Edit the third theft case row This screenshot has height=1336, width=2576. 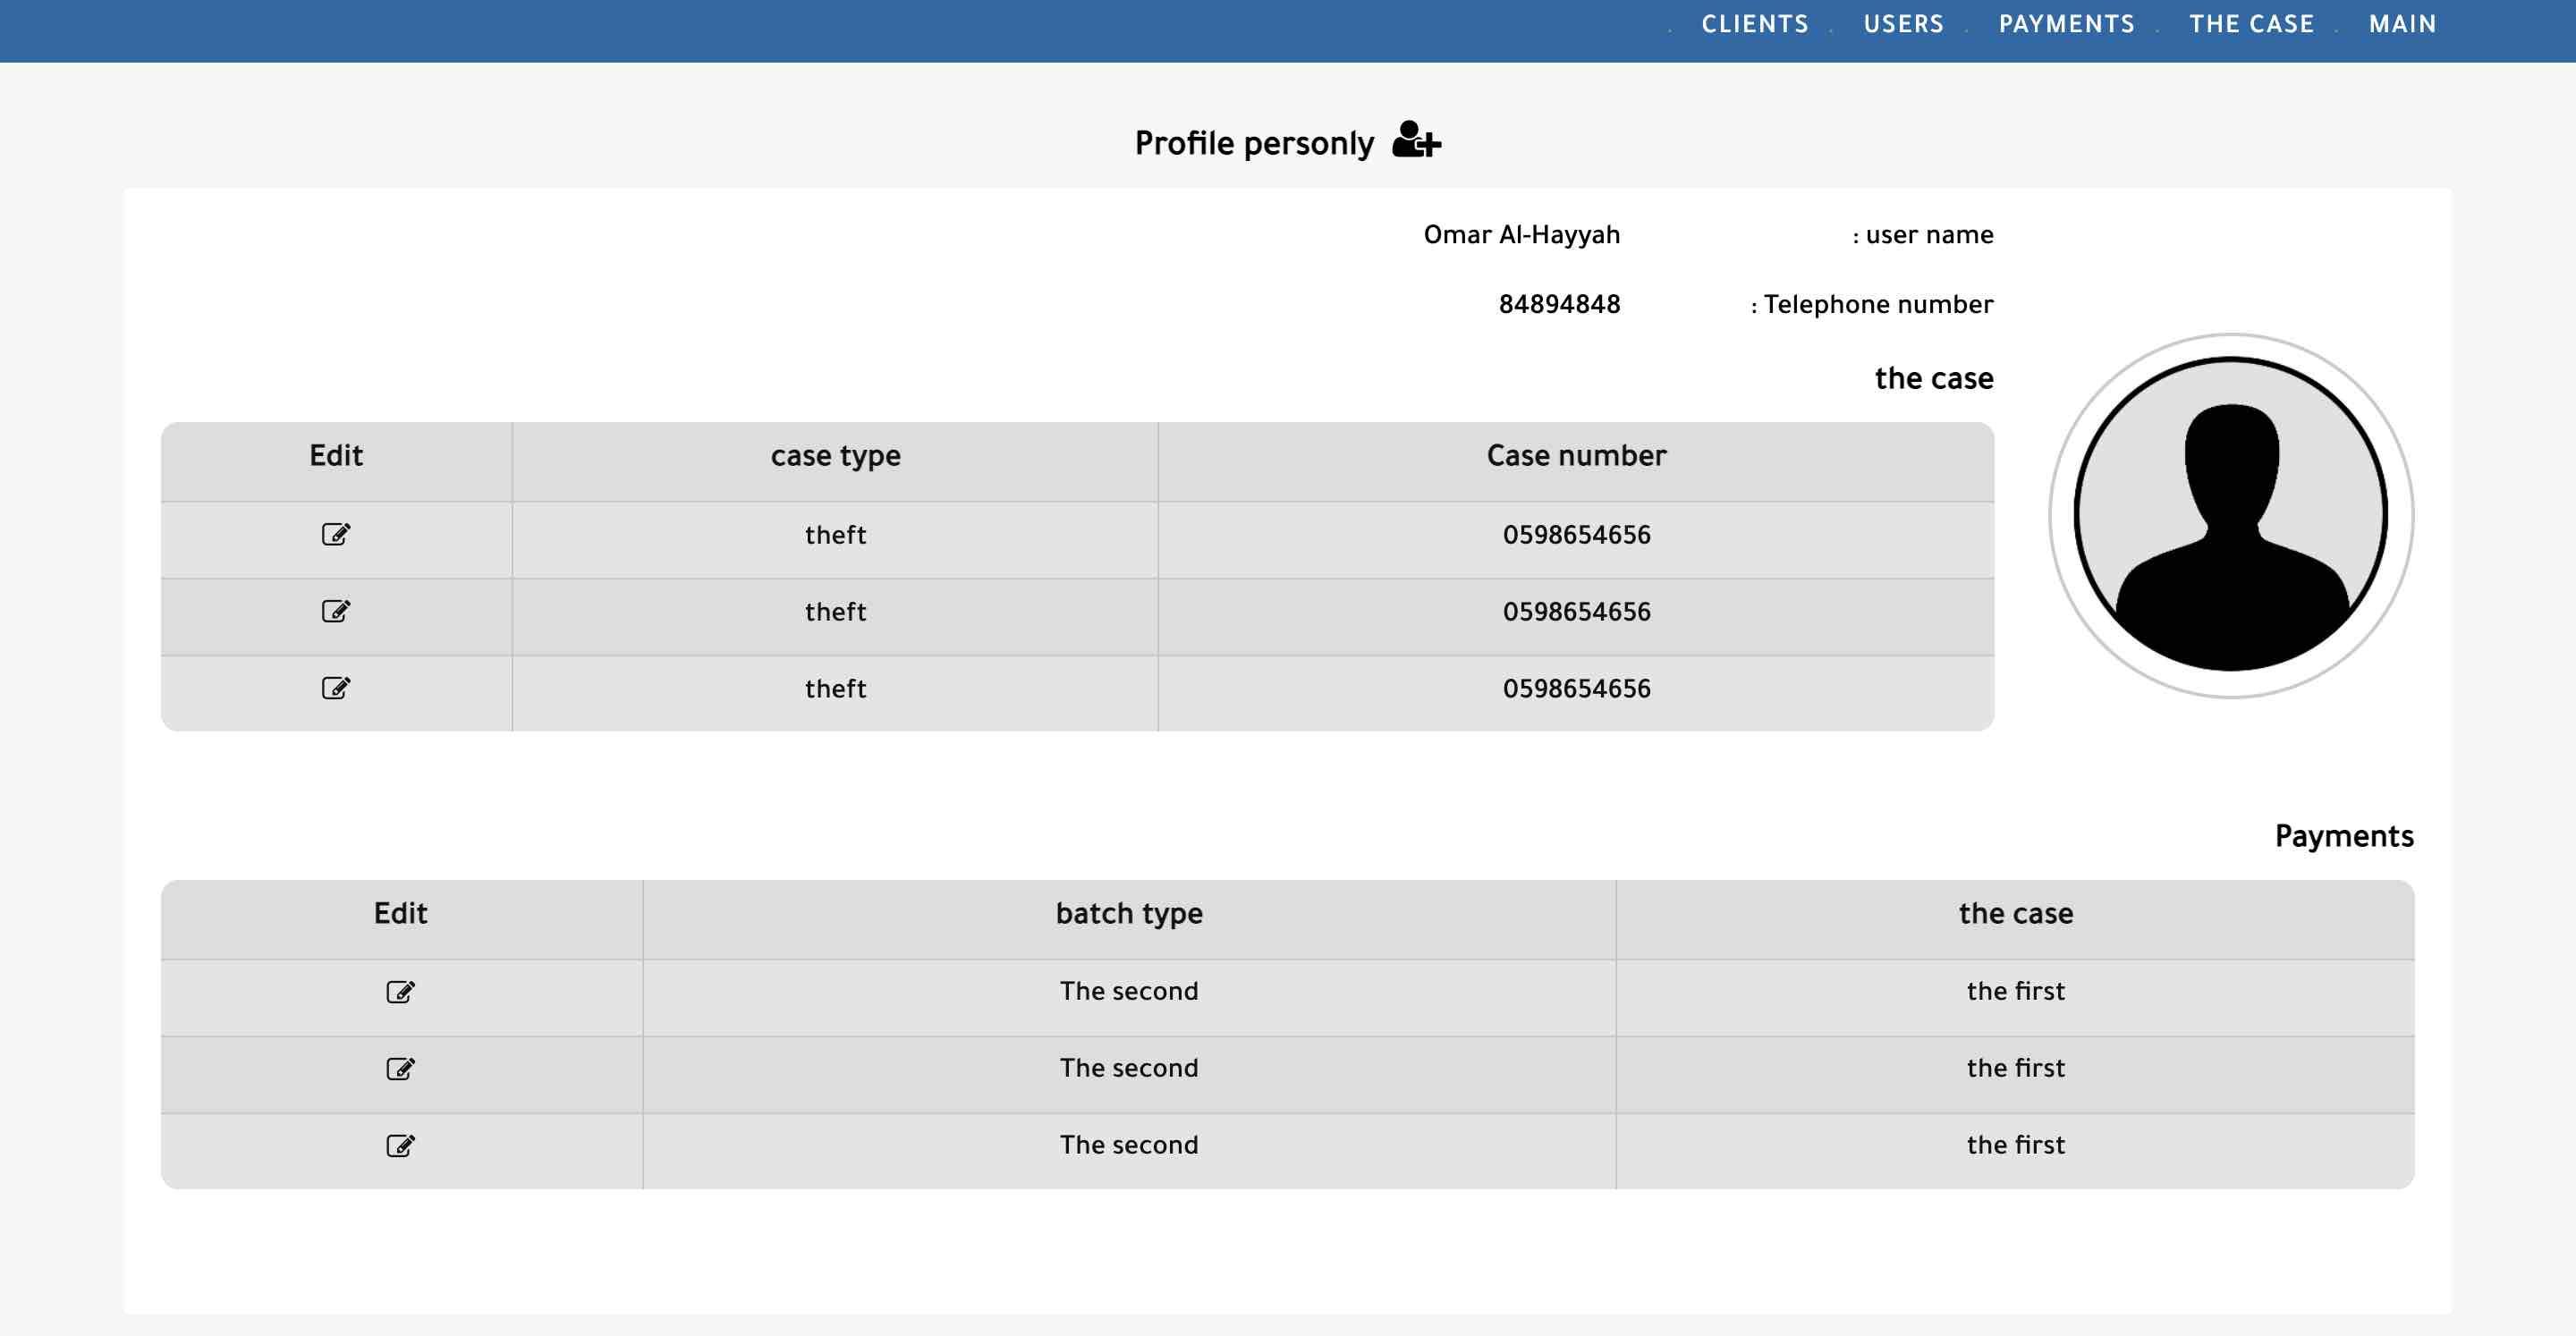tap(336, 688)
